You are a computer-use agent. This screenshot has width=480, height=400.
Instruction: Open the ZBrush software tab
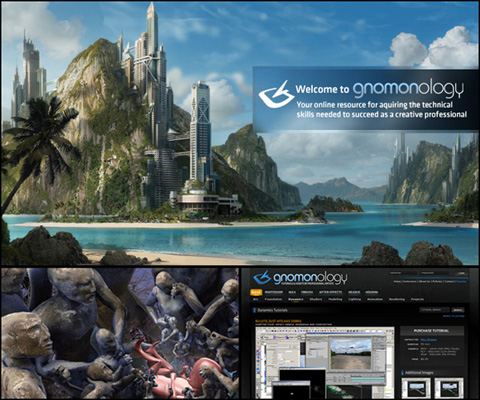(x=307, y=292)
